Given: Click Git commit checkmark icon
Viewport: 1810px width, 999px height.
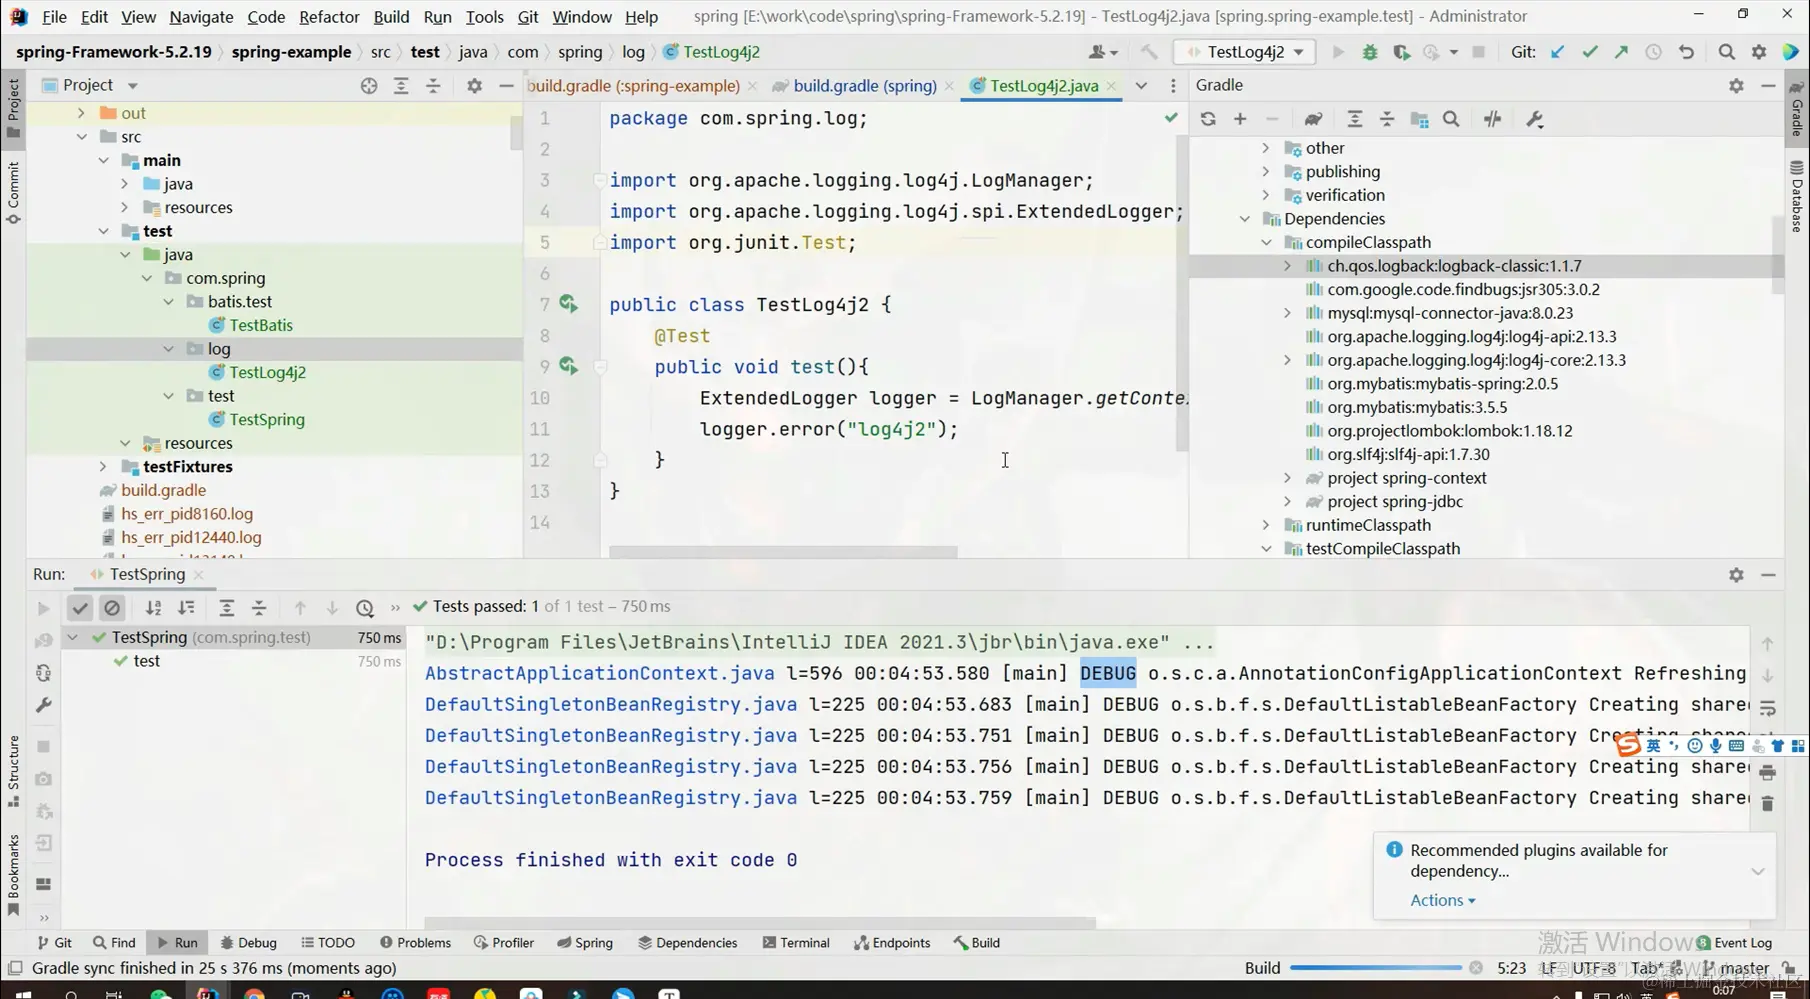Looking at the screenshot, I should (x=1590, y=52).
